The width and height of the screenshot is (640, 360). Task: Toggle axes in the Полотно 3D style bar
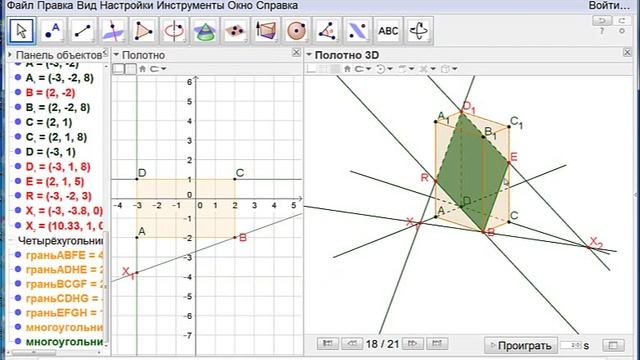pyautogui.click(x=312, y=69)
